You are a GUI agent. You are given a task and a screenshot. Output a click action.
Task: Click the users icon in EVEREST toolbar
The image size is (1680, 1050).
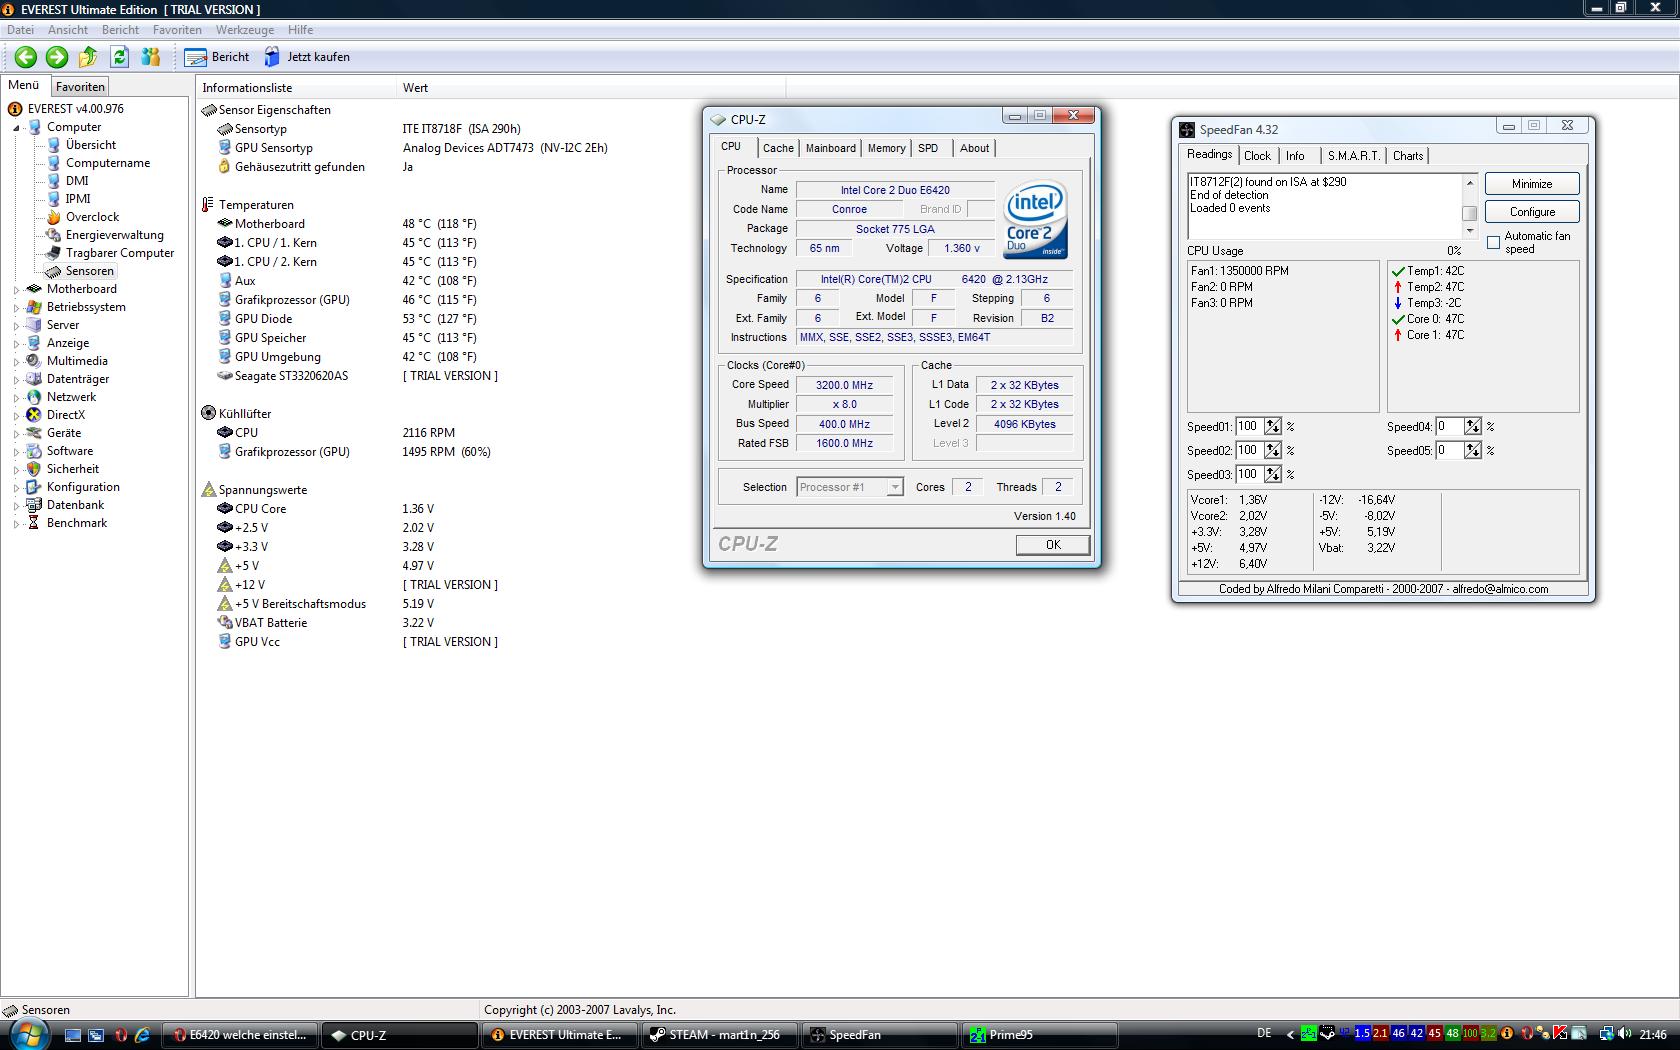pos(151,57)
